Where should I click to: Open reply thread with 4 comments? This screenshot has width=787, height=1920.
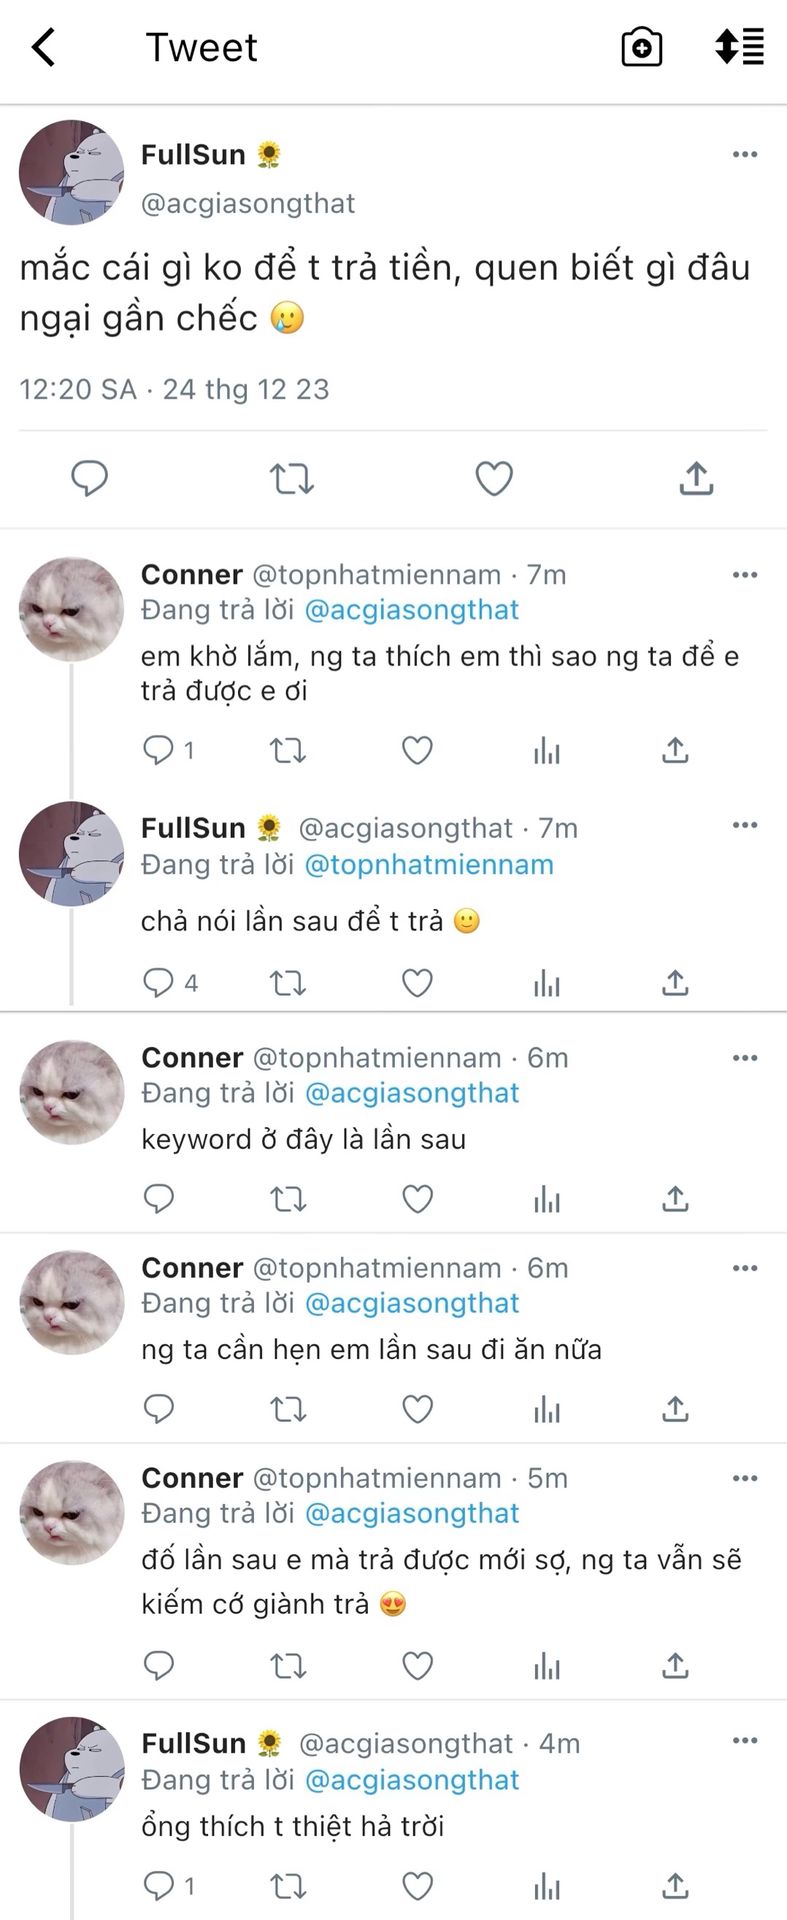pos(170,984)
